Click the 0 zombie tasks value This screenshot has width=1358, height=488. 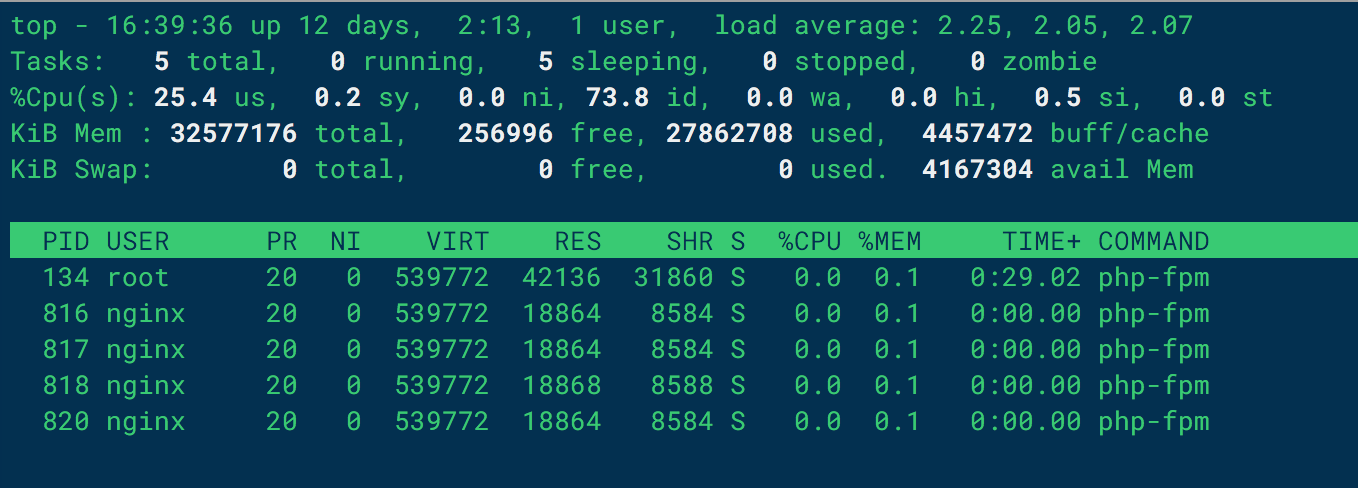click(978, 61)
